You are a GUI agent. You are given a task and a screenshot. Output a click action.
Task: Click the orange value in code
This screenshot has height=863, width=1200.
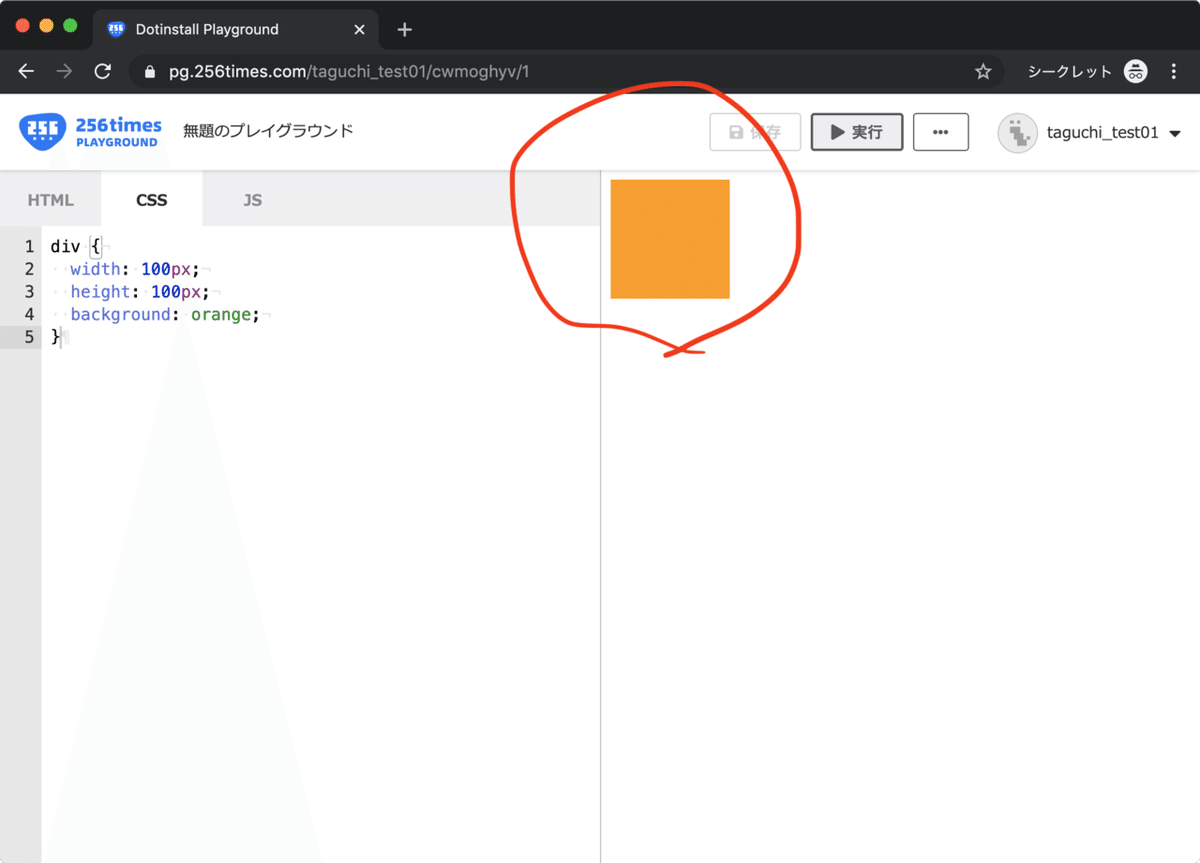point(221,314)
